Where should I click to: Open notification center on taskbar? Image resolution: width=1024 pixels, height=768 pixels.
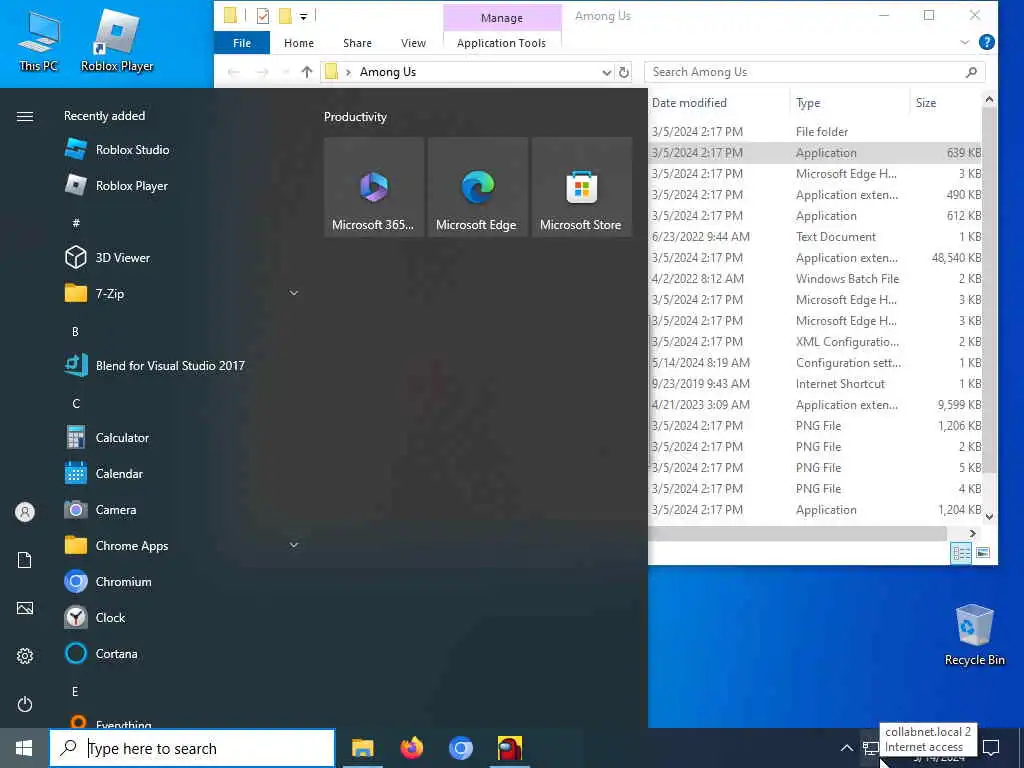pyautogui.click(x=991, y=748)
